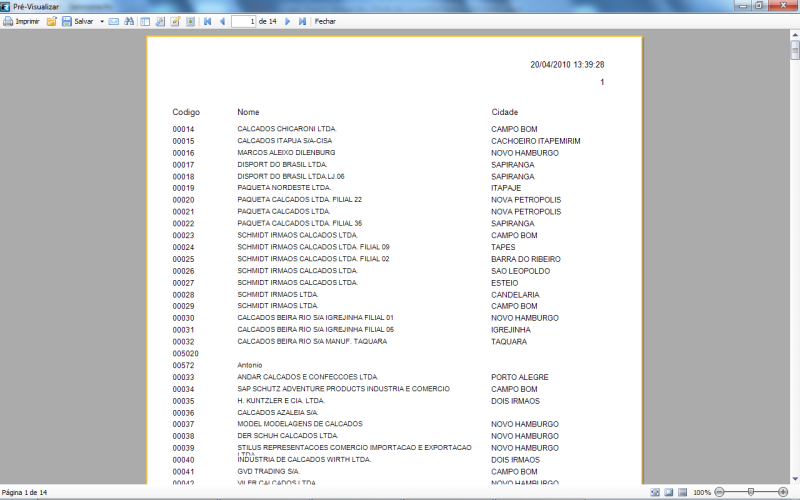
Task: Send report by email envelope icon
Action: (114, 21)
